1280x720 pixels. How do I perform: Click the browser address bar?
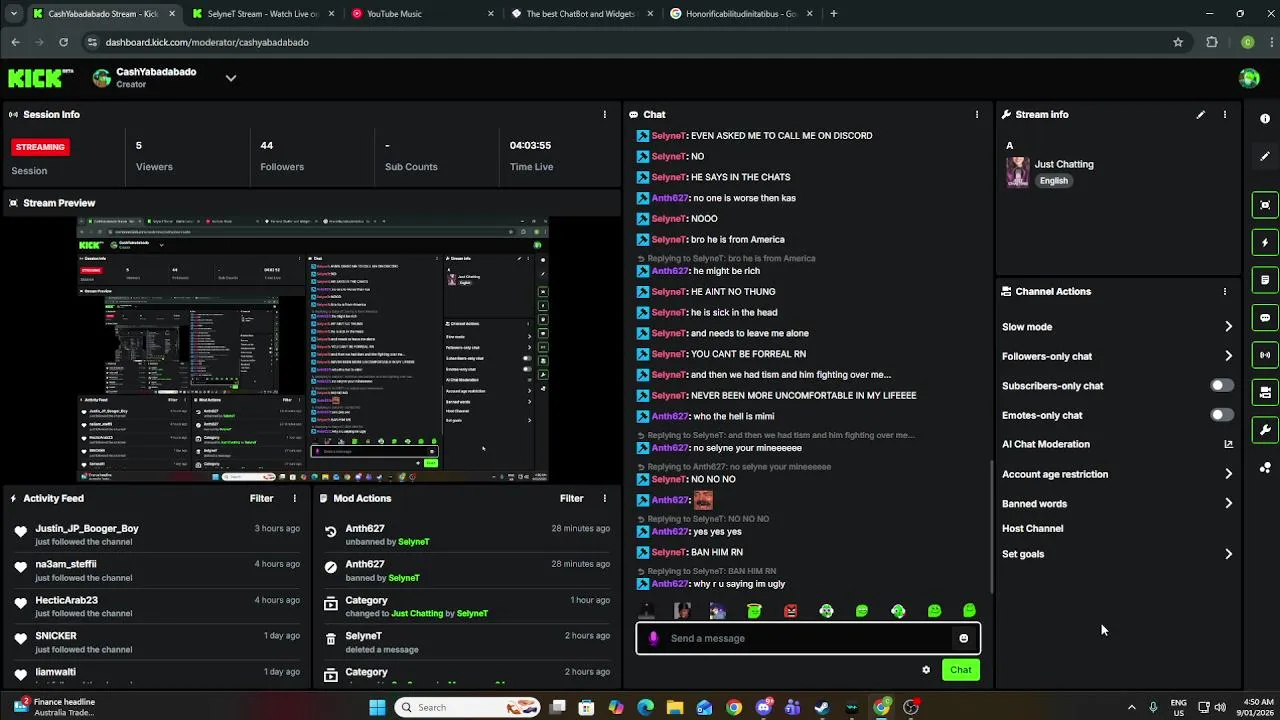pos(630,42)
